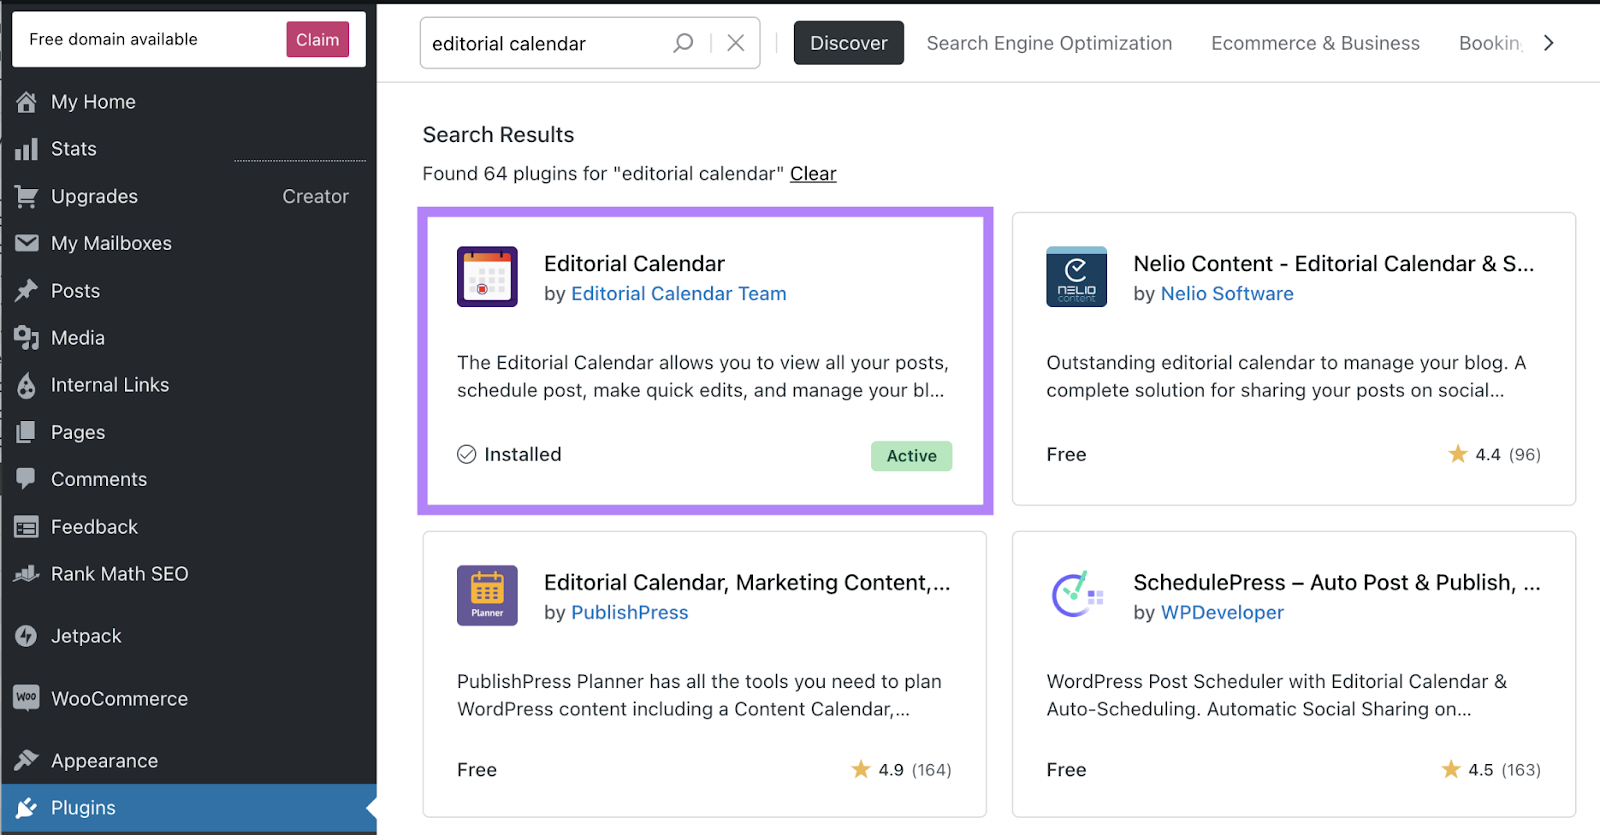1600x835 pixels.
Task: Open Ecommerce & Business category
Action: pos(1315,43)
